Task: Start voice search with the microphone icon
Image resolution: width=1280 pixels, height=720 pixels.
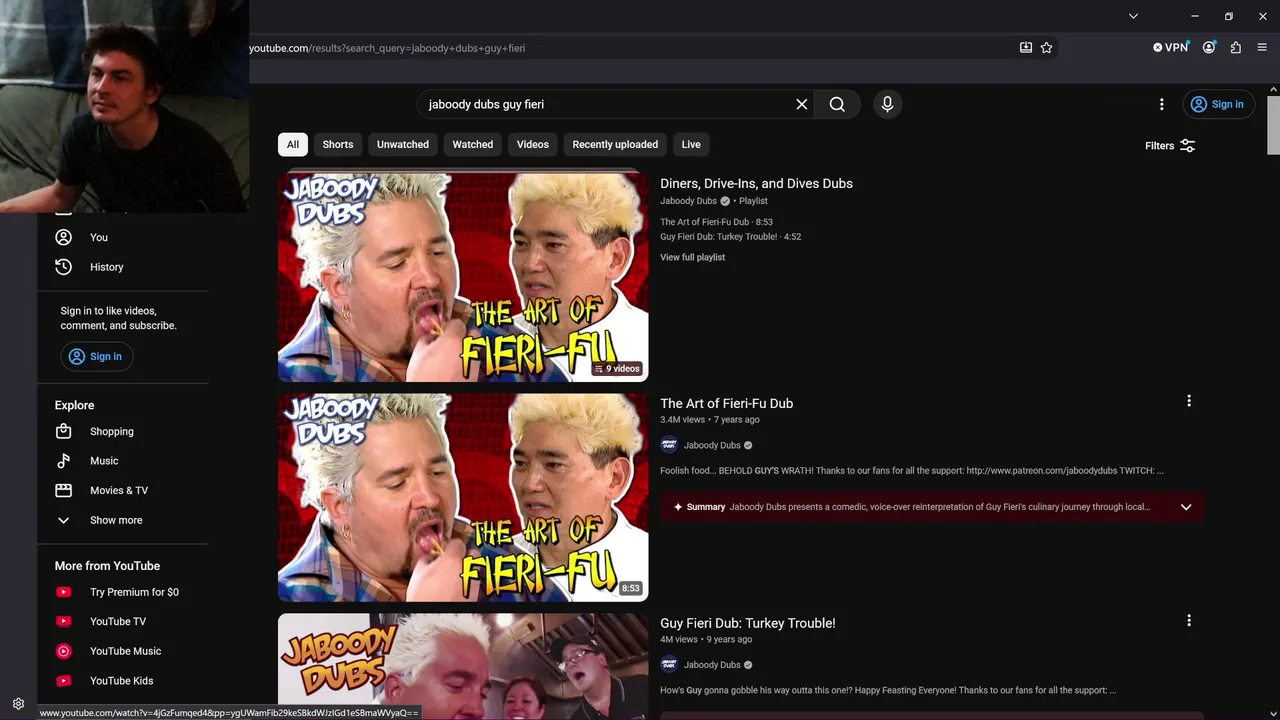Action: point(887,104)
